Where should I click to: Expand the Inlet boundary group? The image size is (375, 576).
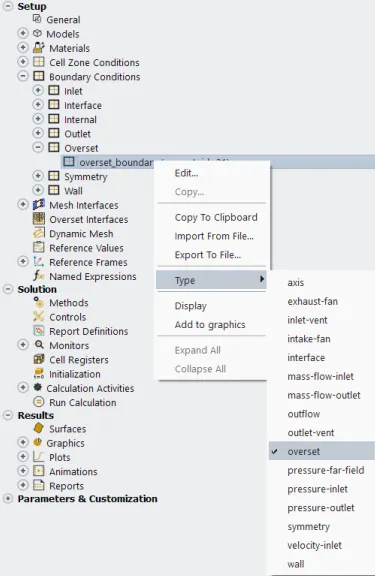coord(38,90)
